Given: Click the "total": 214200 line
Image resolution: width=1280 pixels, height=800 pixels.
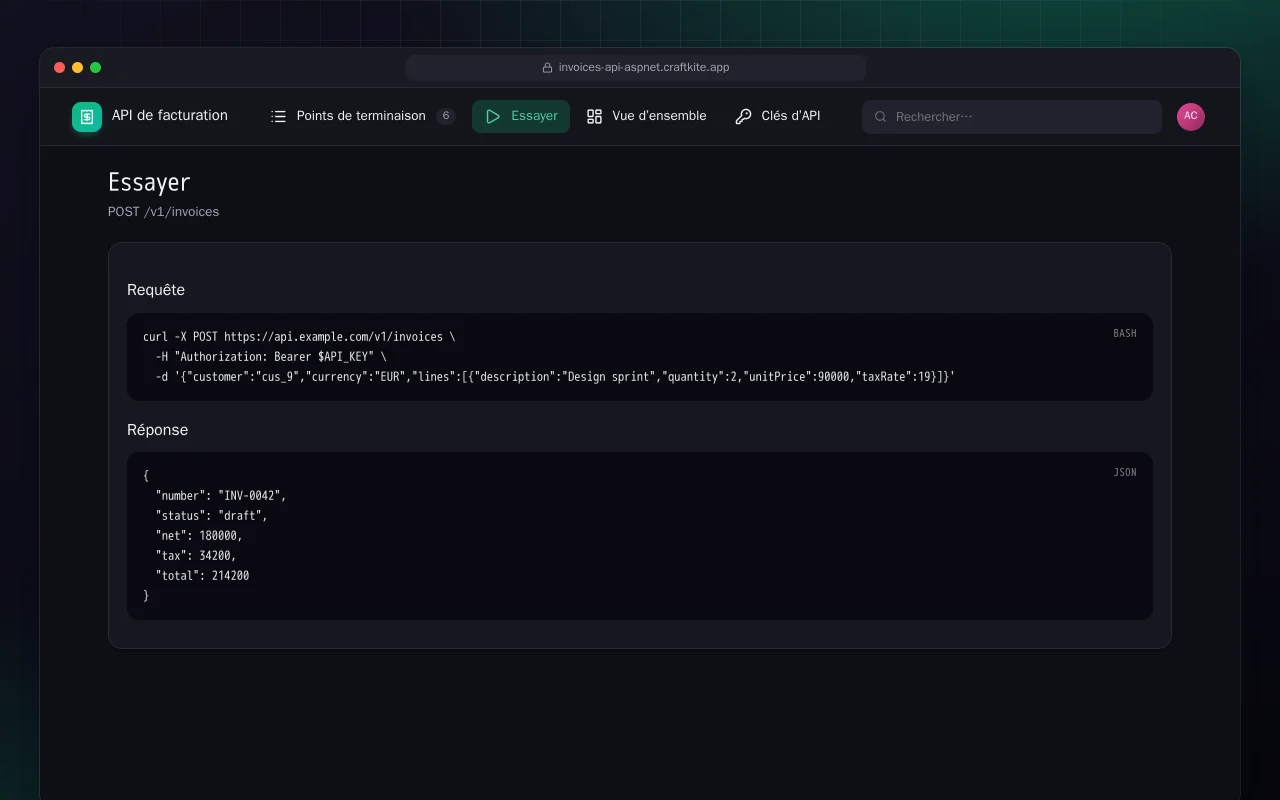Looking at the screenshot, I should click(202, 576).
